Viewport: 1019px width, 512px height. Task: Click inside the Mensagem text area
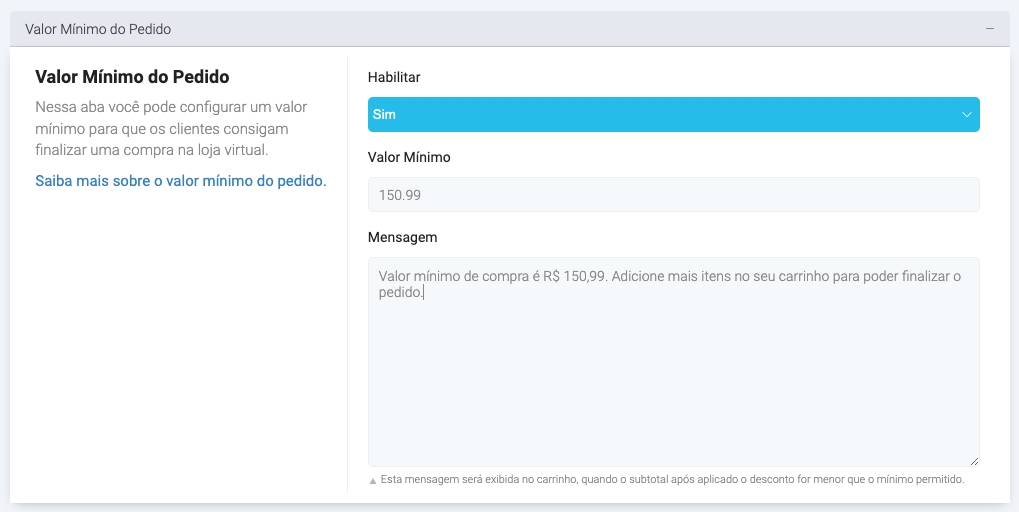click(x=672, y=380)
